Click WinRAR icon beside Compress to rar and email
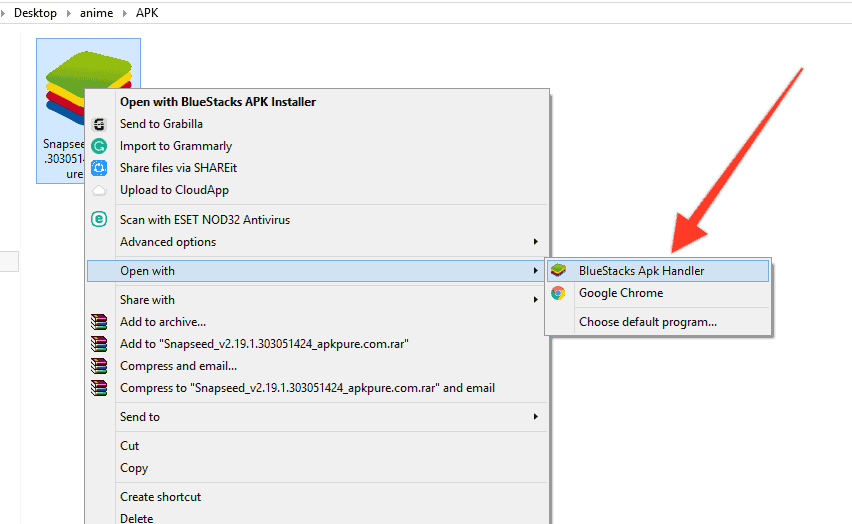The image size is (852, 524). pos(99,388)
